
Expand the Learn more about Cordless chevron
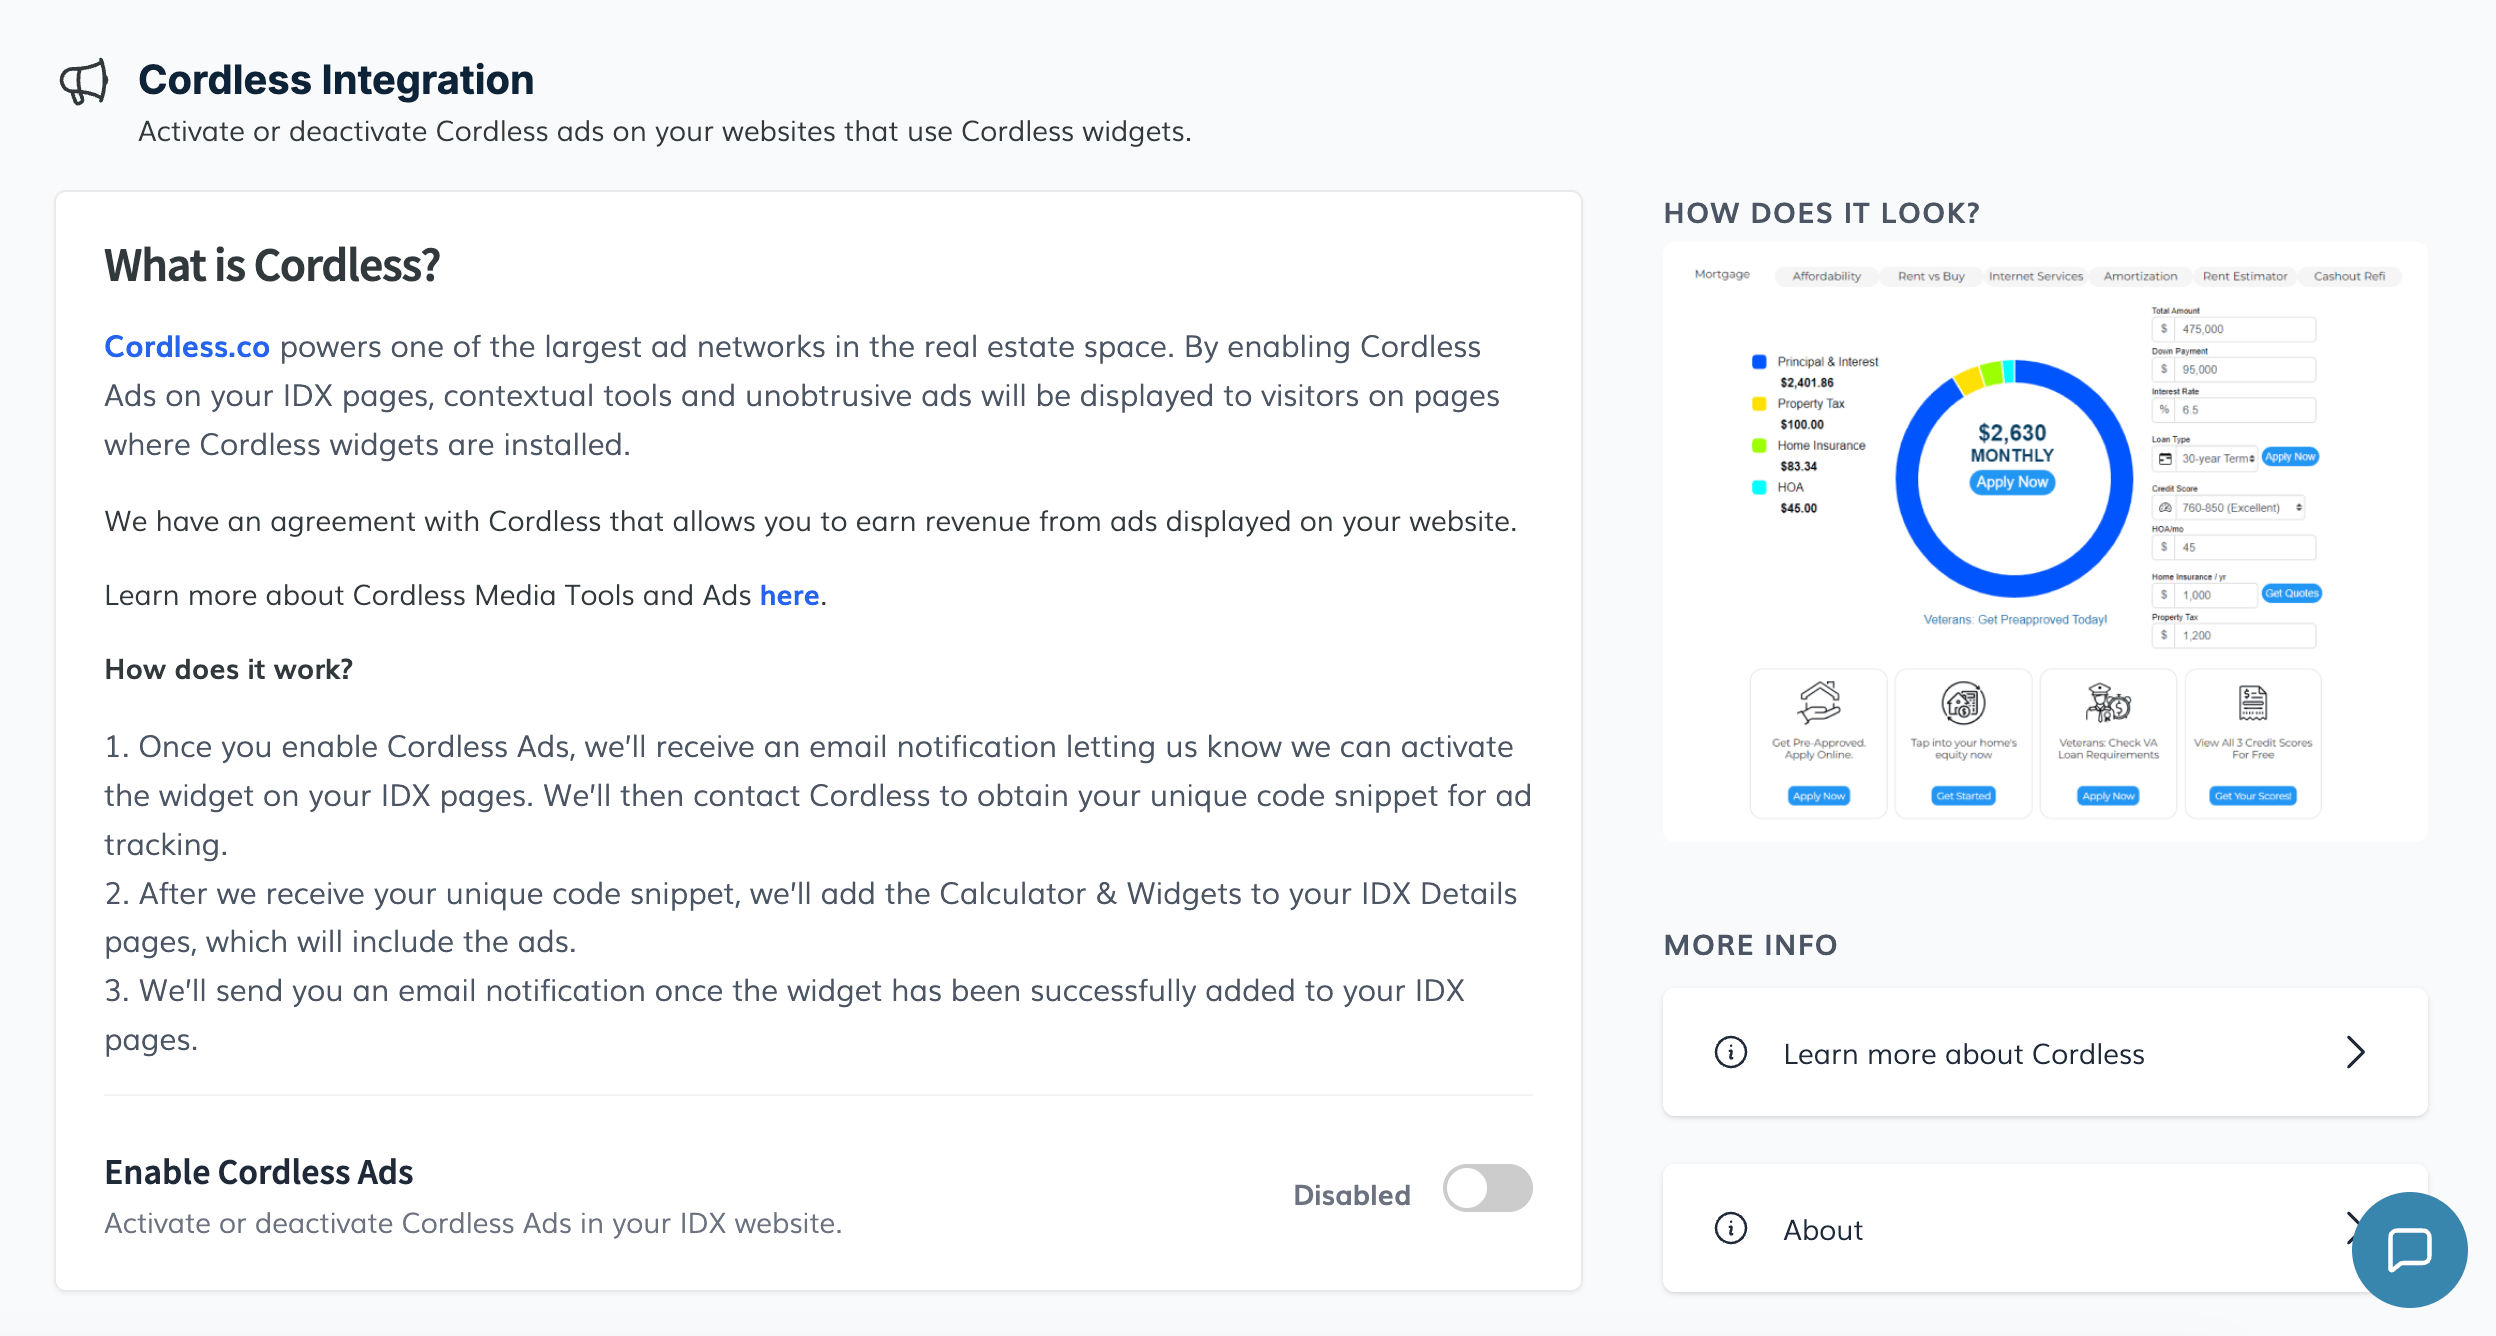click(x=2355, y=1052)
